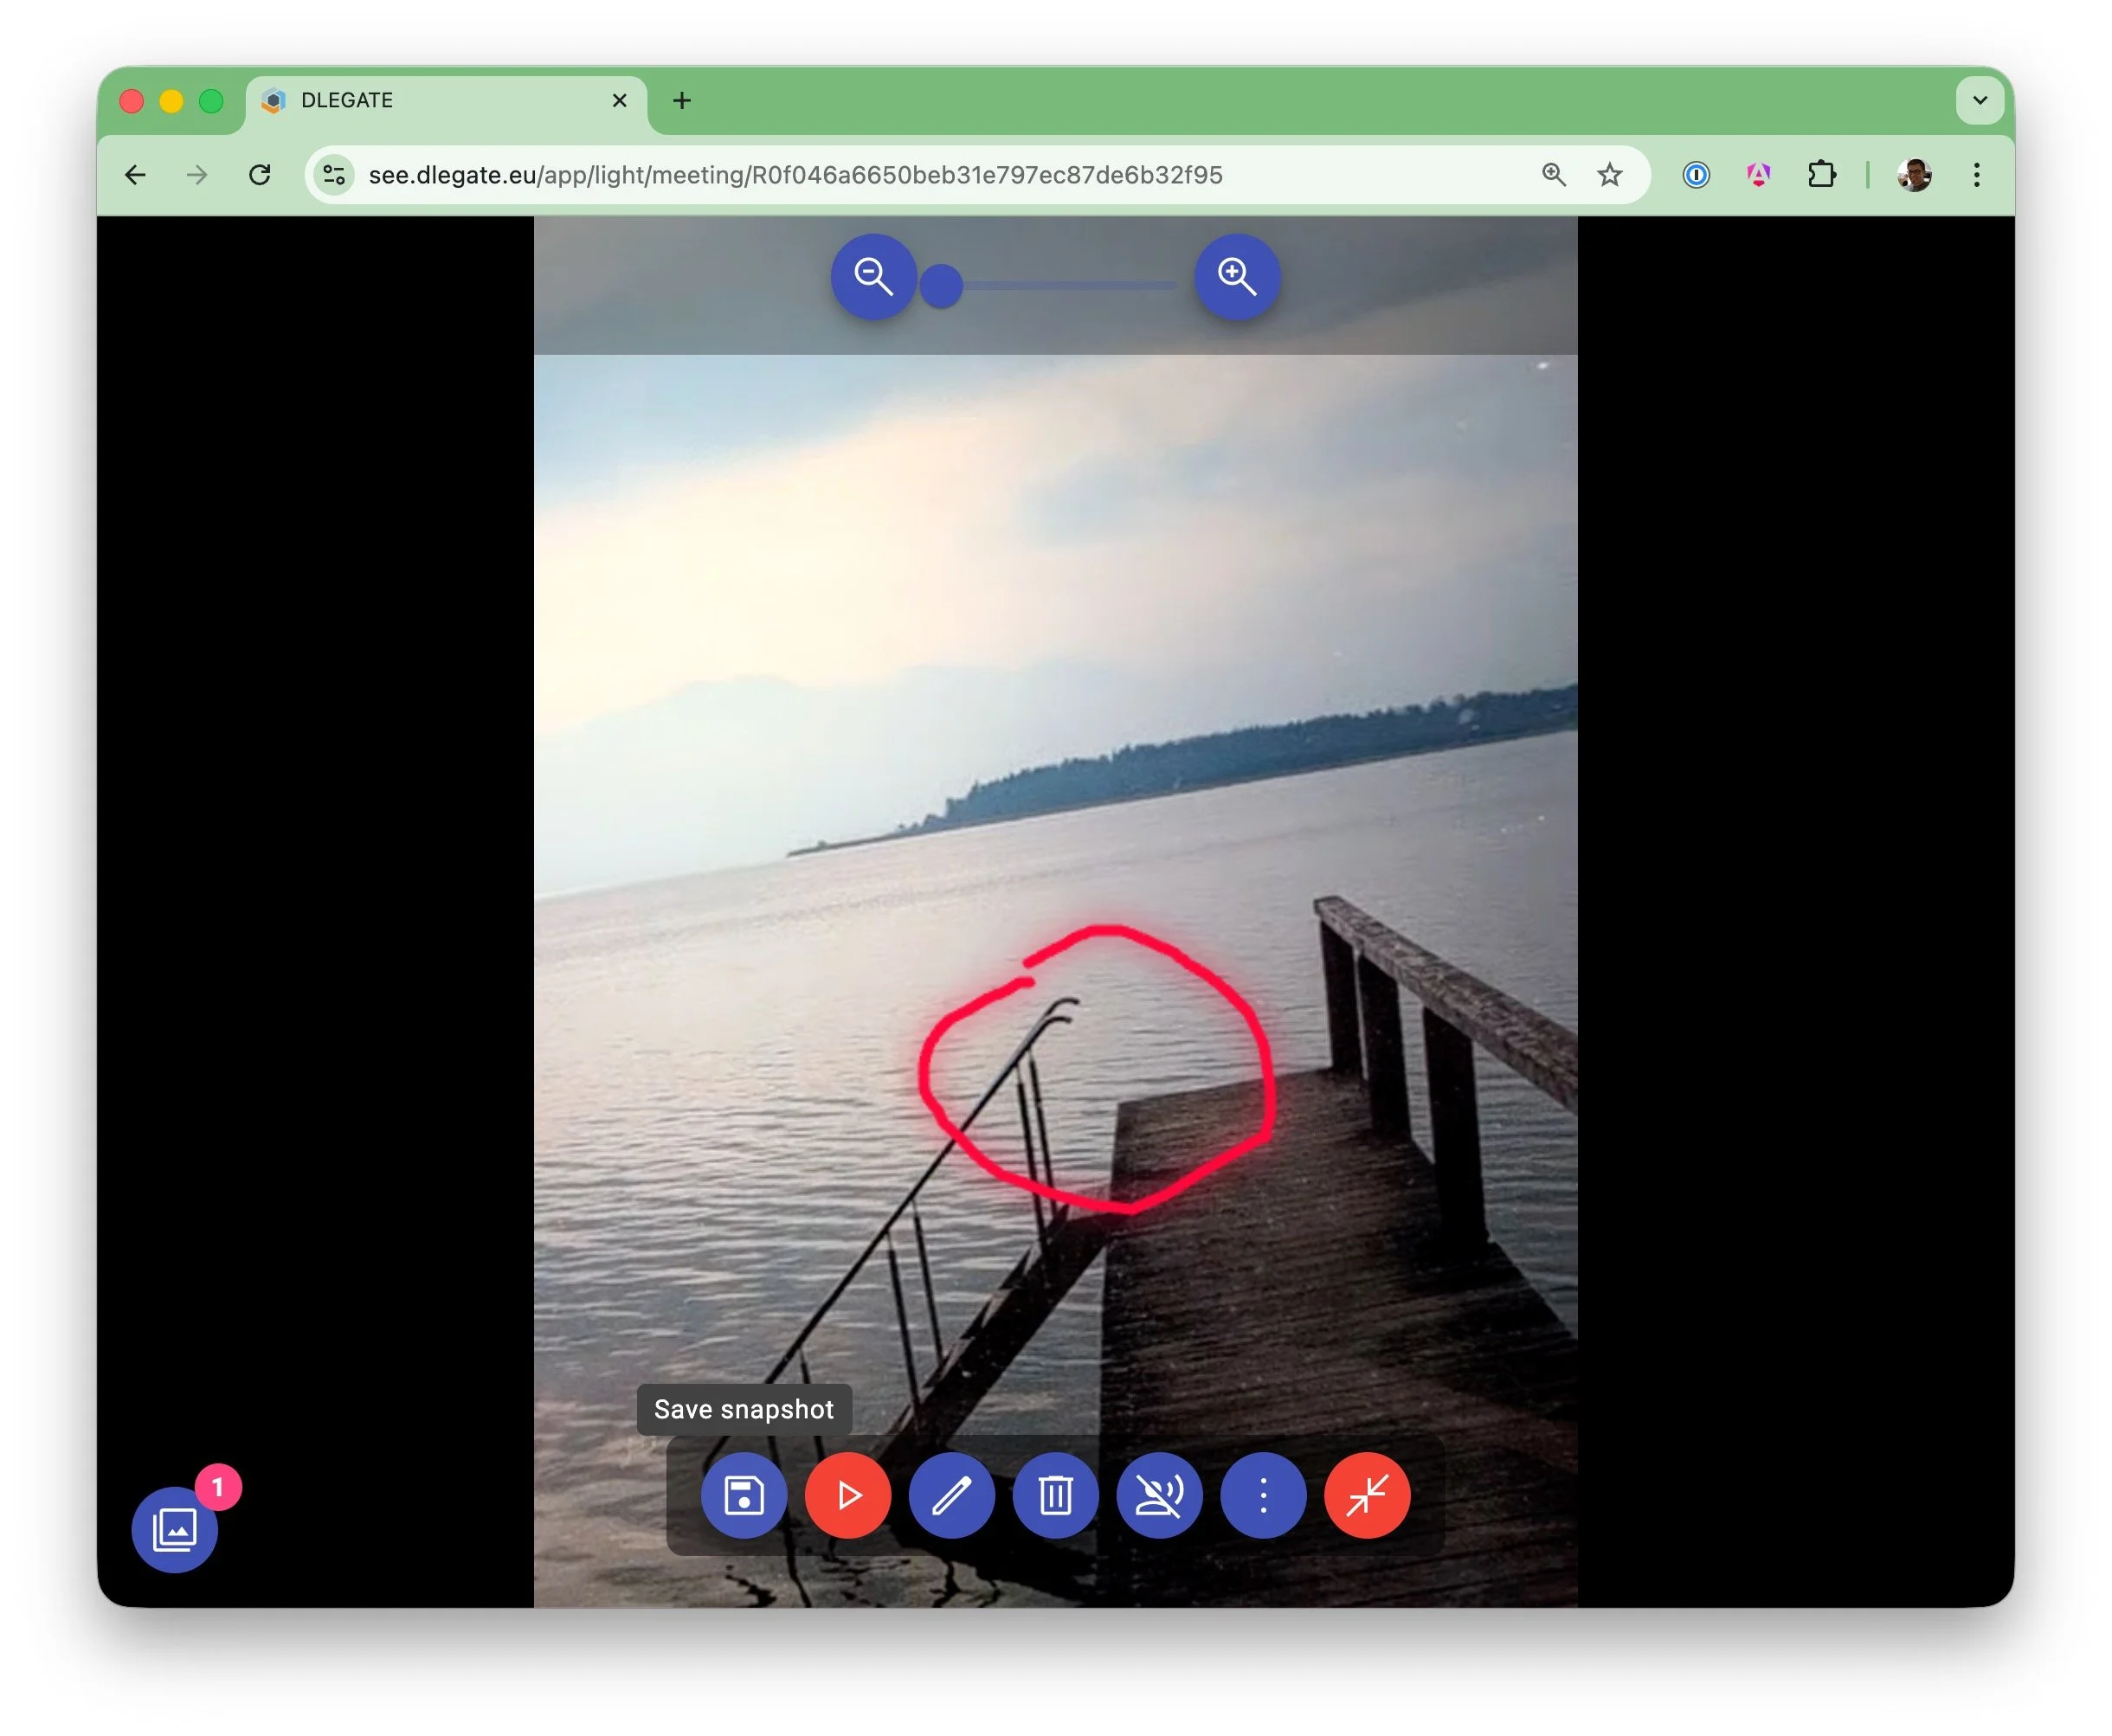This screenshot has height=1736, width=2112.
Task: Click the Save snapshot label
Action: tap(743, 1409)
